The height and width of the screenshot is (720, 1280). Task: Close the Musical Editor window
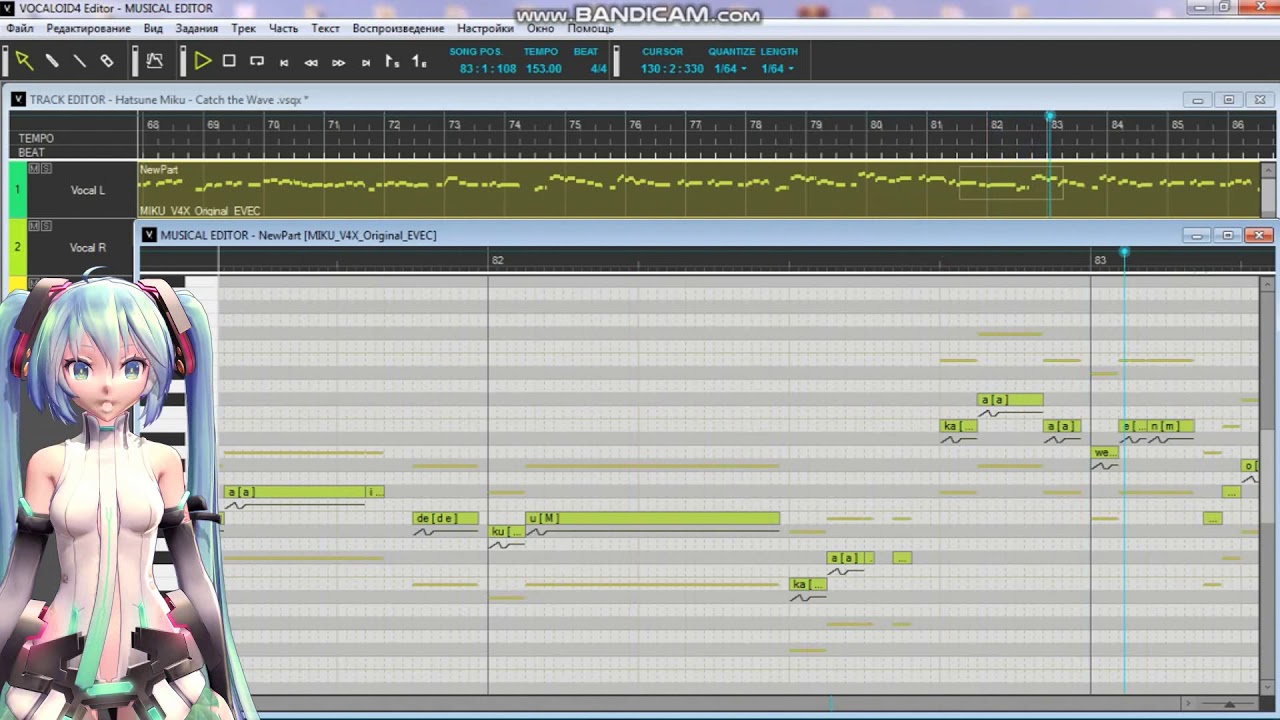click(x=1259, y=235)
